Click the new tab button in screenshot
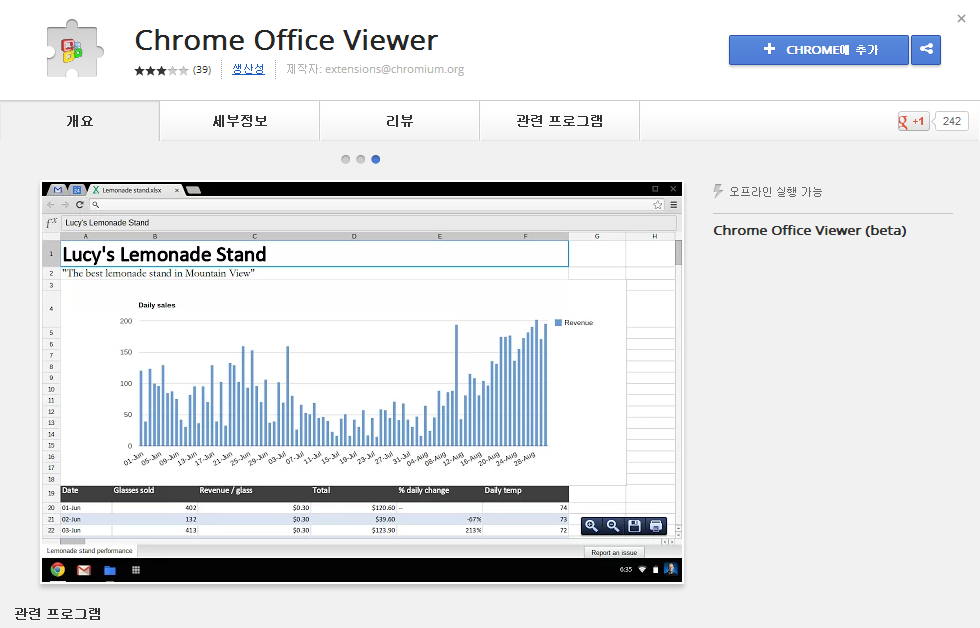The height and width of the screenshot is (628, 980). click(194, 190)
